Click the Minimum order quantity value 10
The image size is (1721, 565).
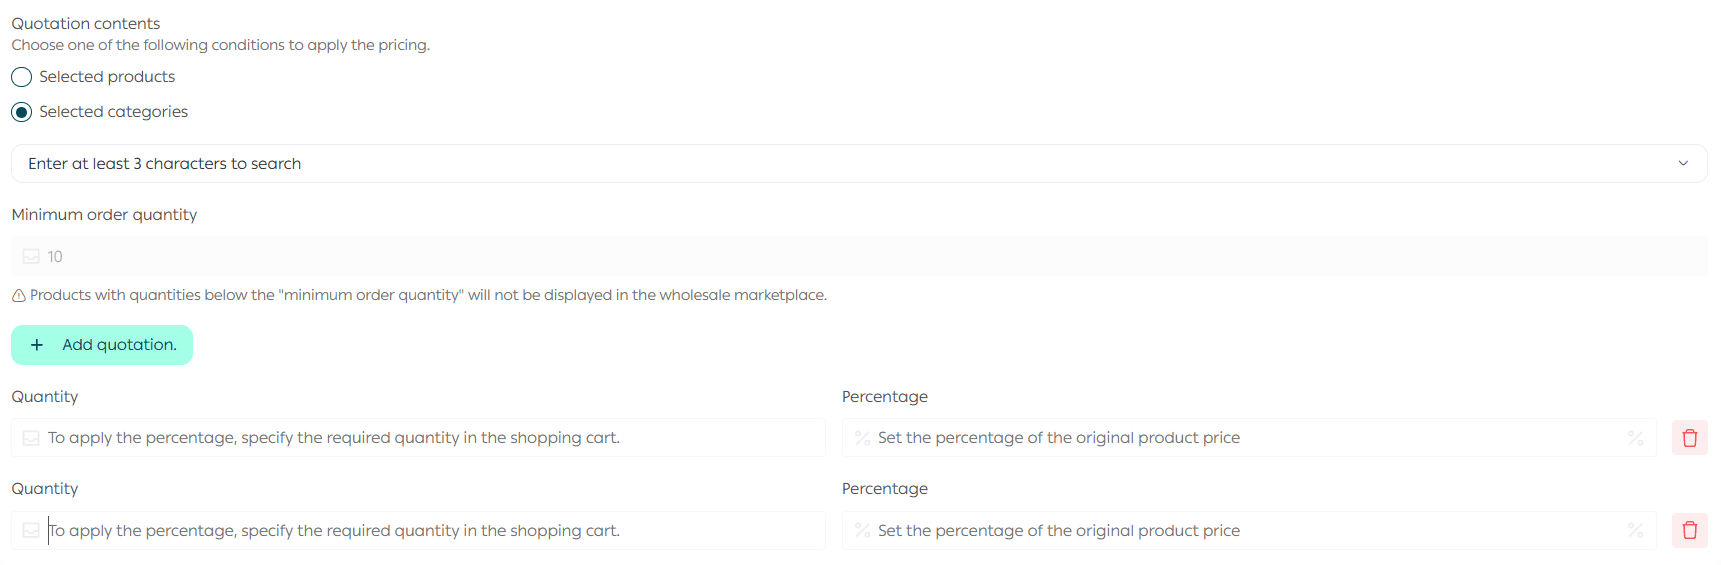pos(56,257)
